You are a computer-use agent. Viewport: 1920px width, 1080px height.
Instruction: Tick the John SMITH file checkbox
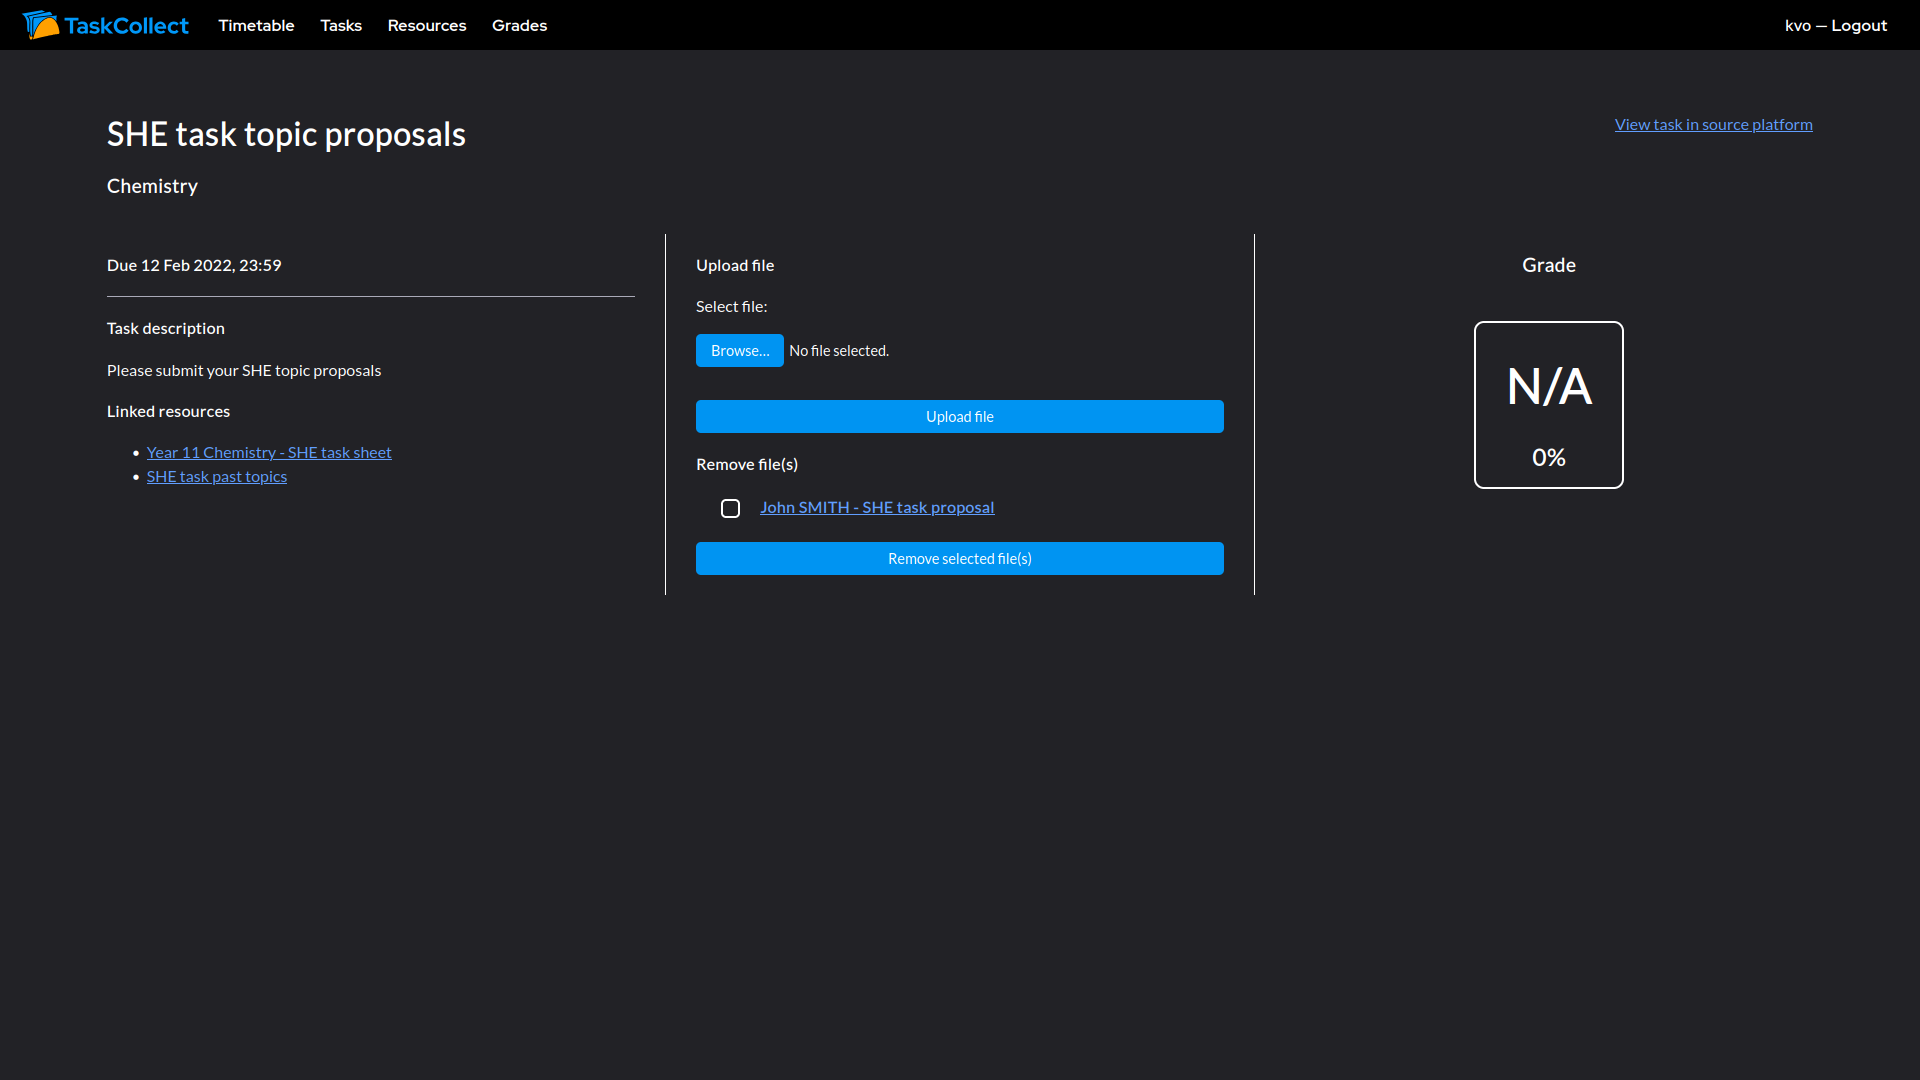[x=731, y=509]
